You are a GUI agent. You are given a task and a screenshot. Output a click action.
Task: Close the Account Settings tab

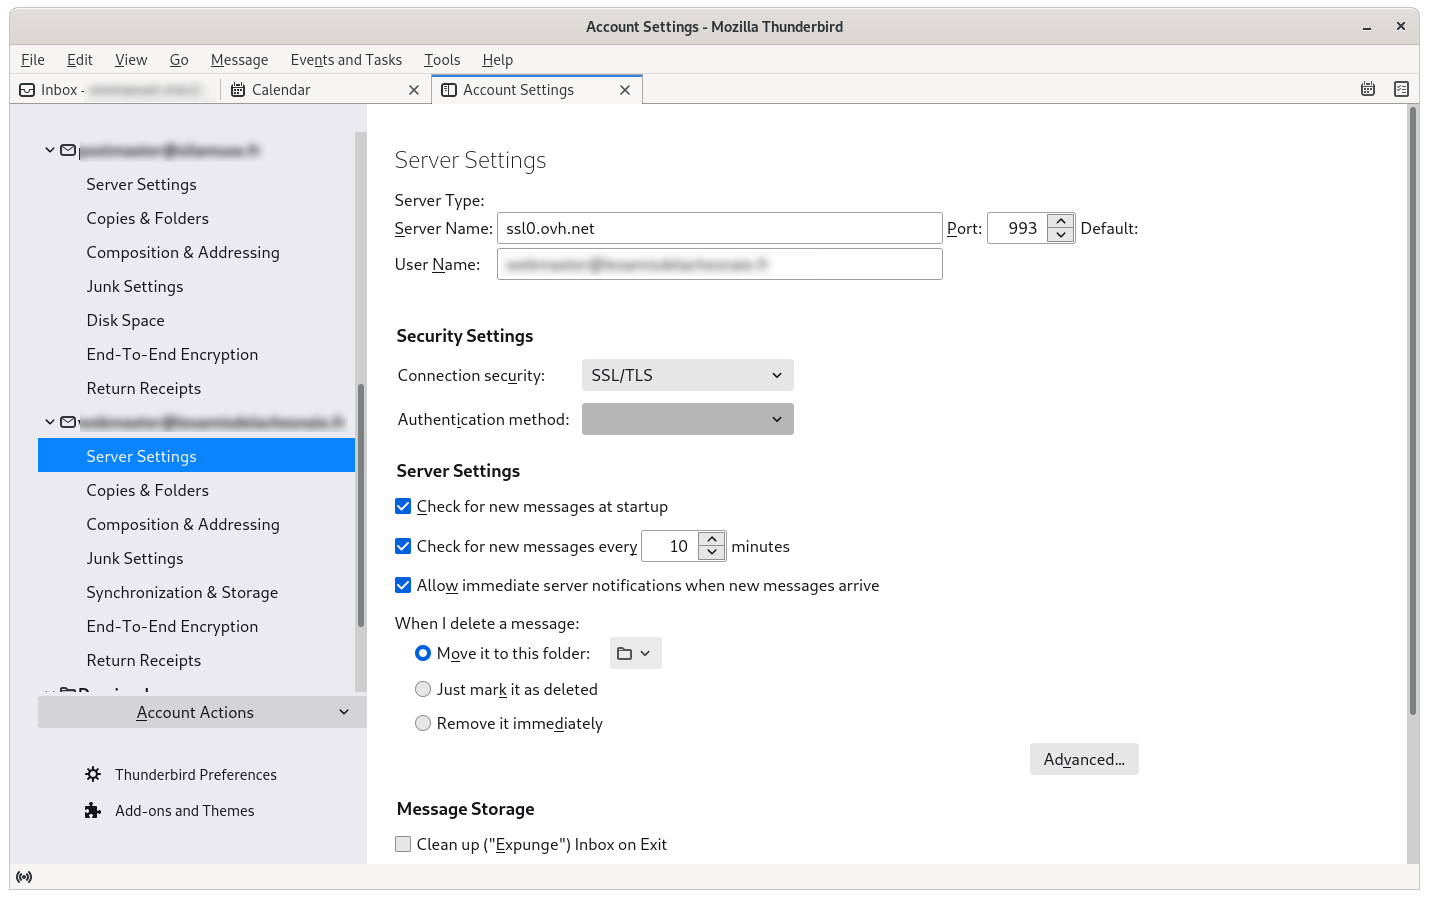625,90
